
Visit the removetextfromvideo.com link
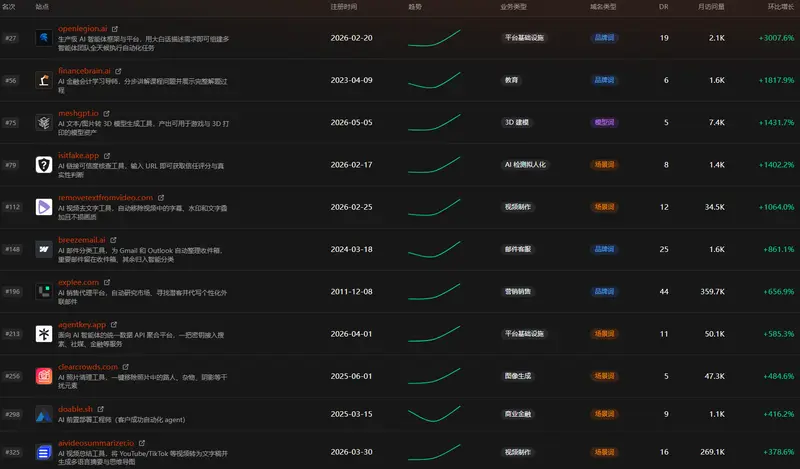tap(106, 198)
